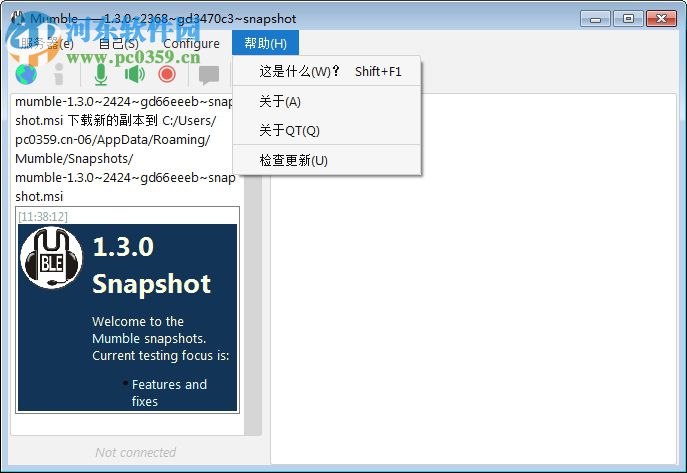The image size is (687, 473).
Task: Open the 自己(S) menu
Action: point(119,43)
